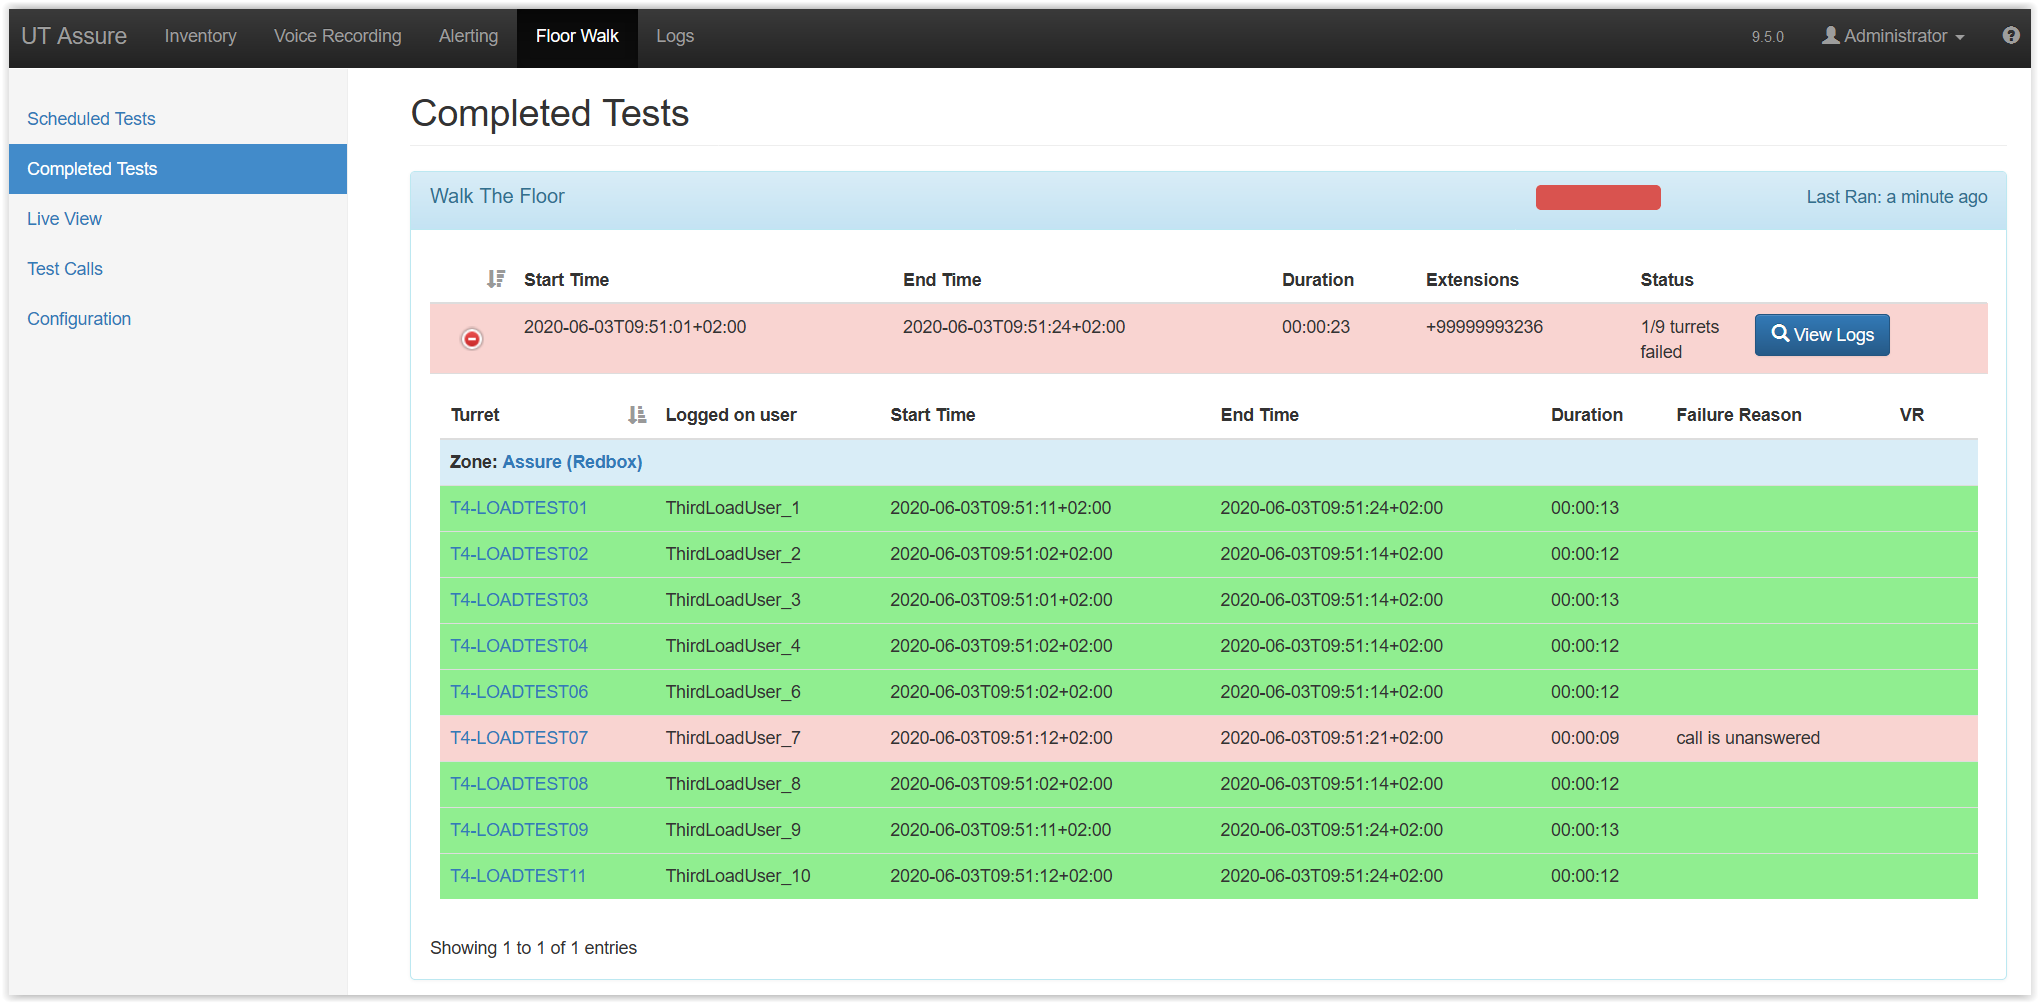
Task: Open turret T4-LOADTEST06
Action: tap(519, 692)
